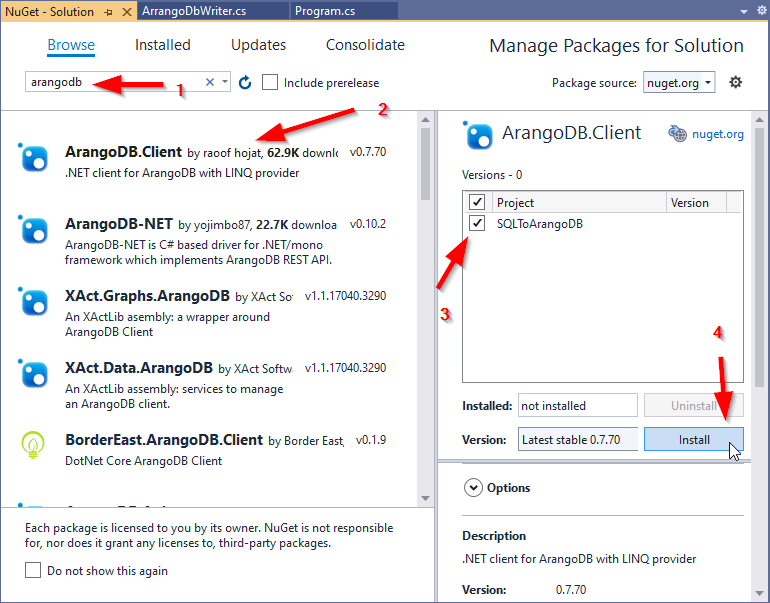Select the SQLToArangoDB project row
Screen dimensions: 770x603
click(x=603, y=223)
